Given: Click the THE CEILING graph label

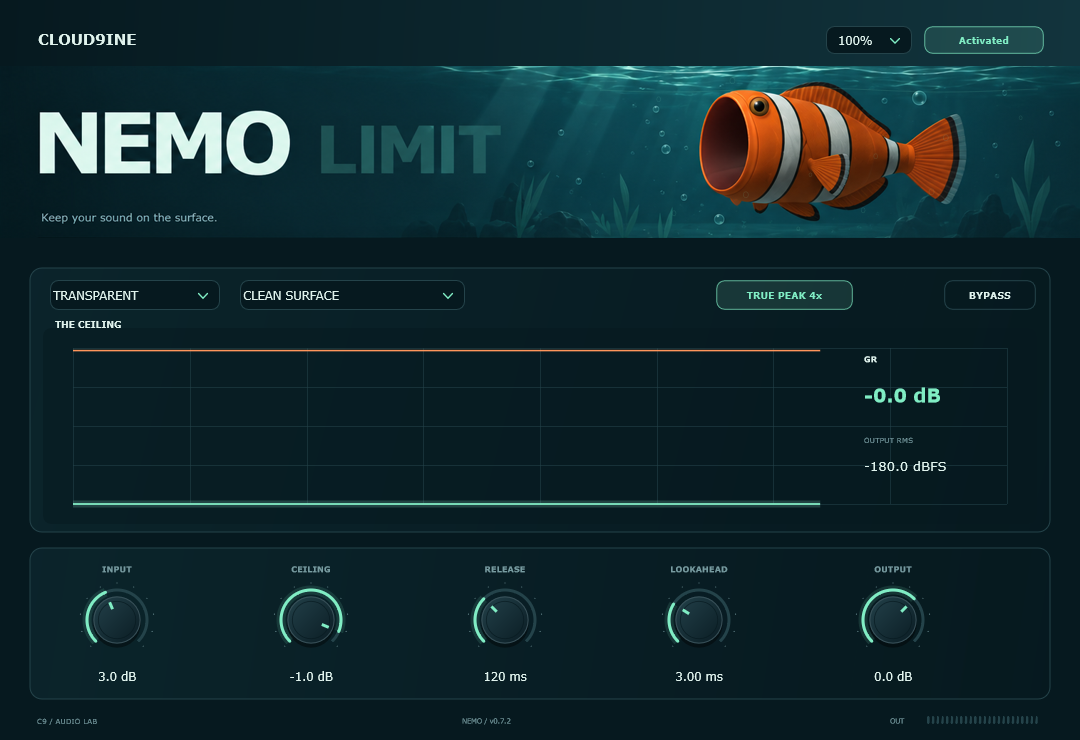Looking at the screenshot, I should [88, 325].
